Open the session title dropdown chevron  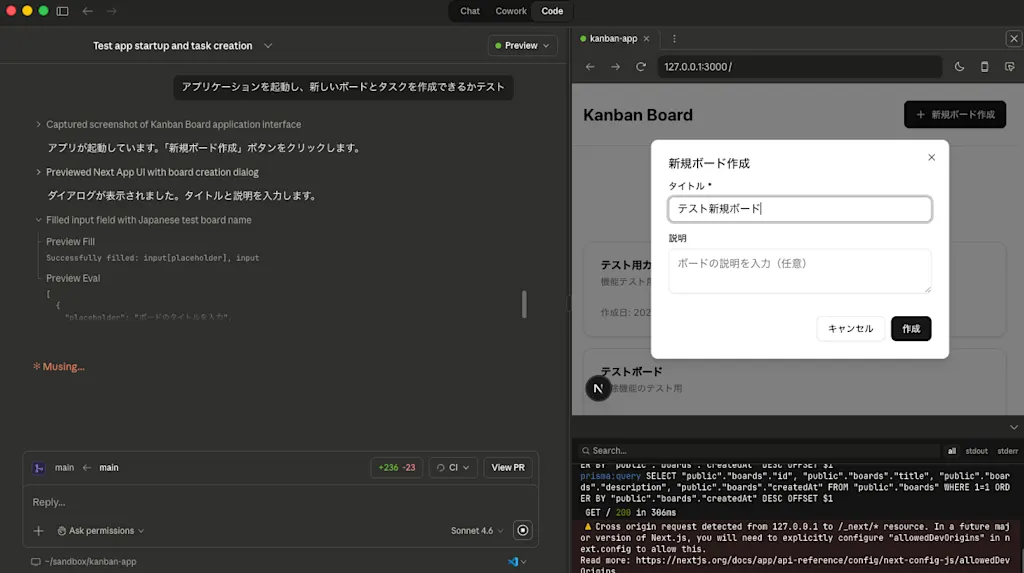pos(268,46)
